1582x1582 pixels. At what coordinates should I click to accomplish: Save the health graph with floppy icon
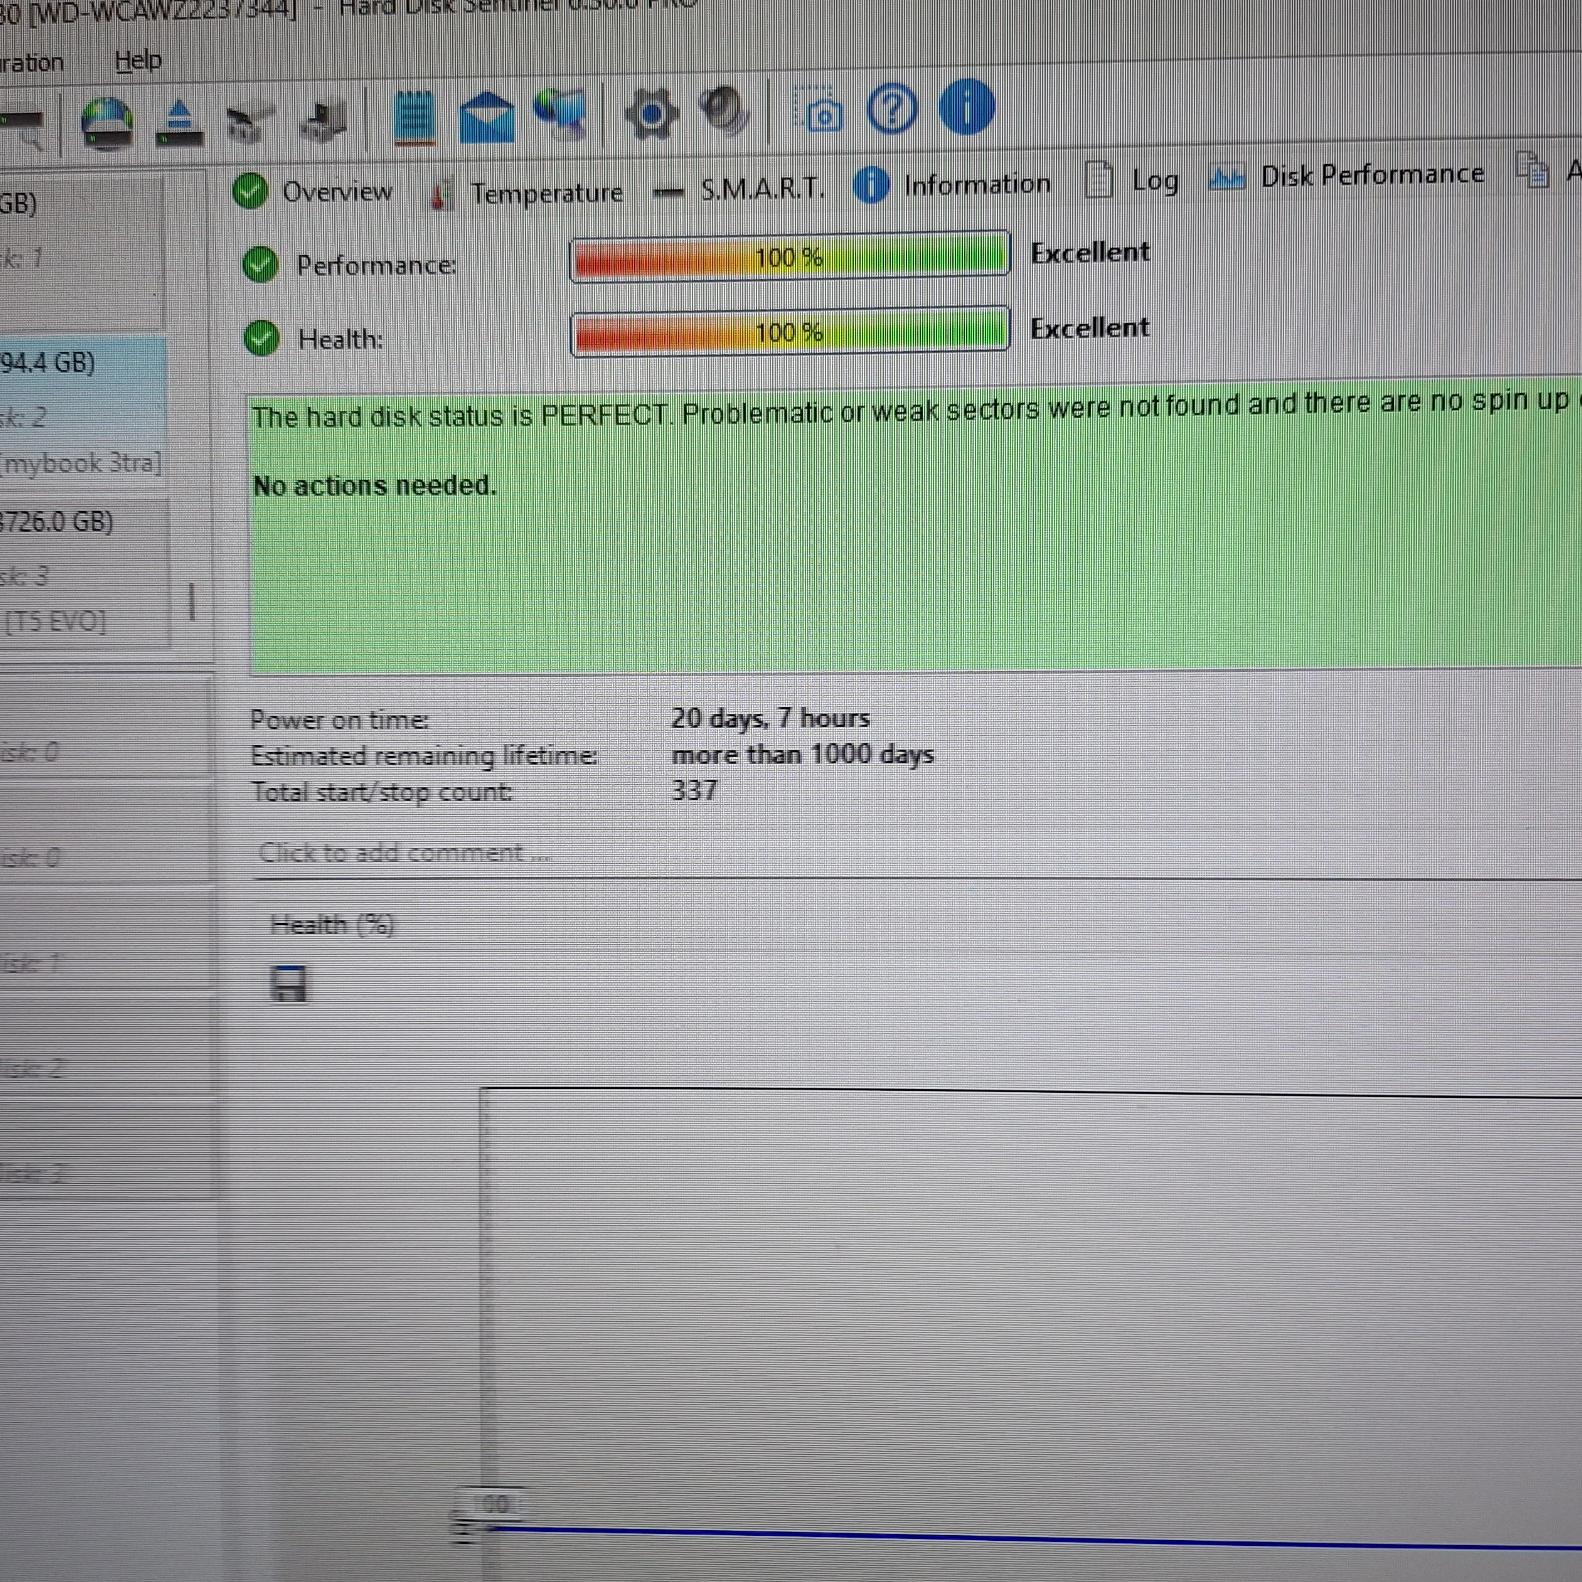(x=289, y=984)
